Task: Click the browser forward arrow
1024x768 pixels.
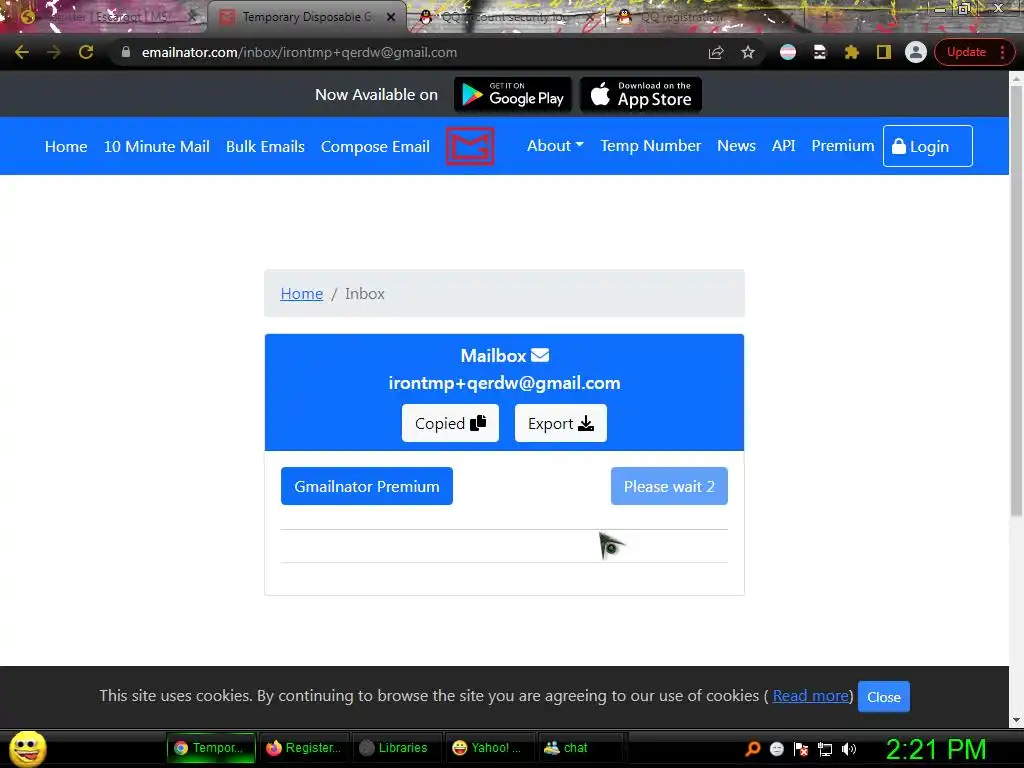Action: click(54, 52)
